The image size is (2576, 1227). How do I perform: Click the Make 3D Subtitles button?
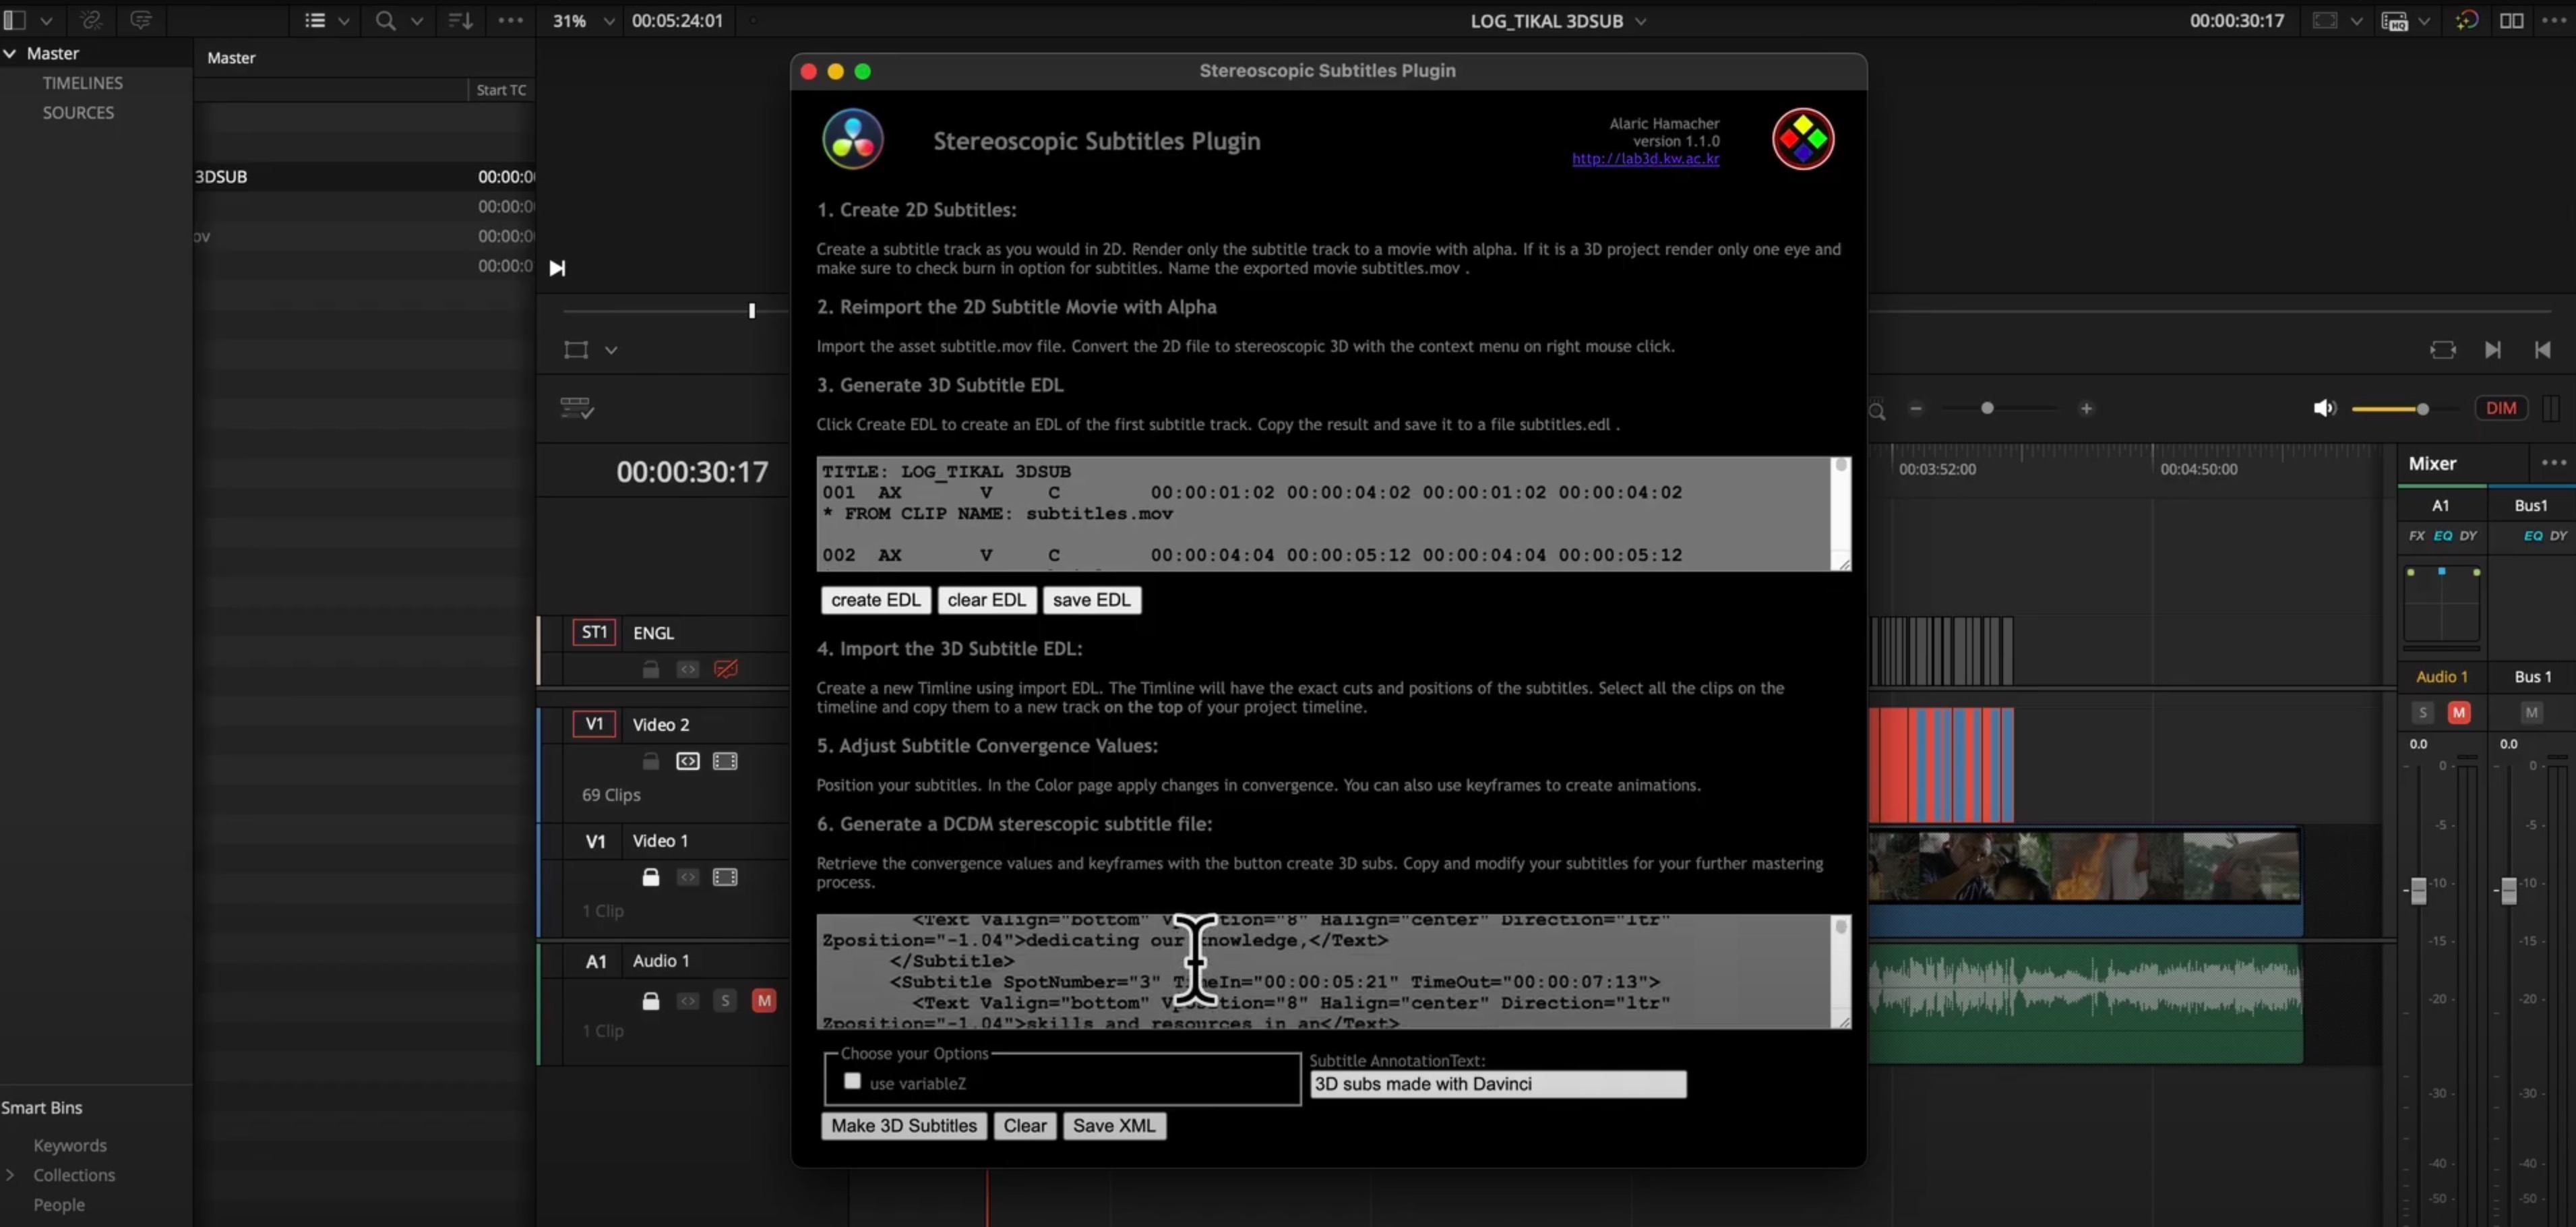(904, 1125)
